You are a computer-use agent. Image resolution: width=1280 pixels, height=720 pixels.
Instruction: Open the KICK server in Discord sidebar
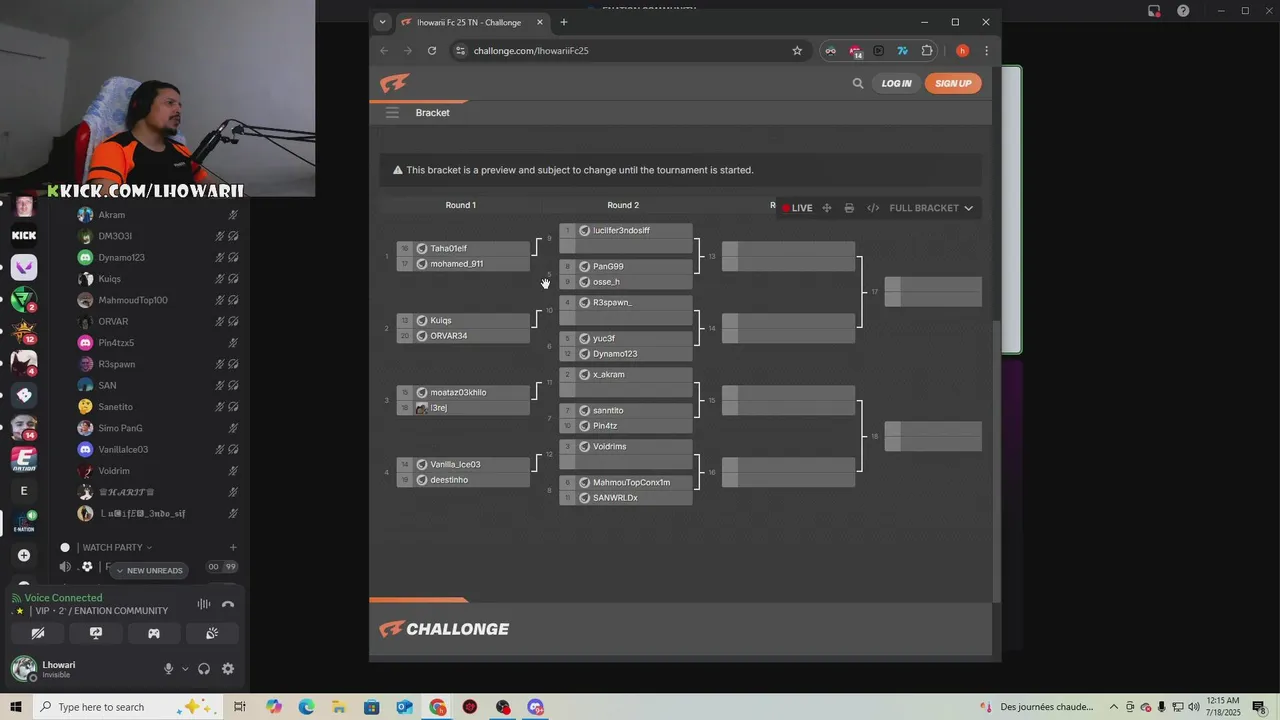click(24, 236)
